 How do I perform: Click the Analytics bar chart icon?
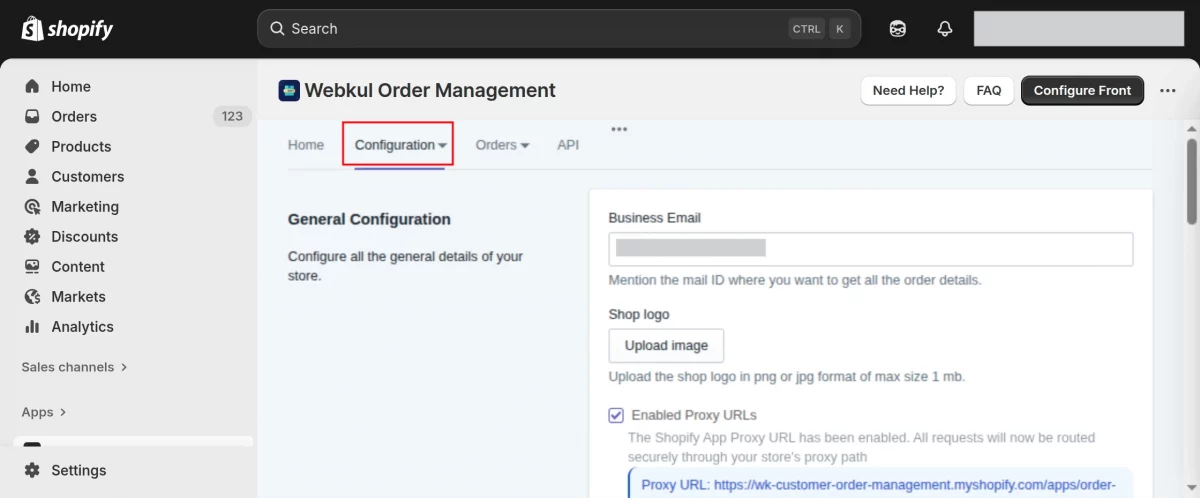coord(32,327)
